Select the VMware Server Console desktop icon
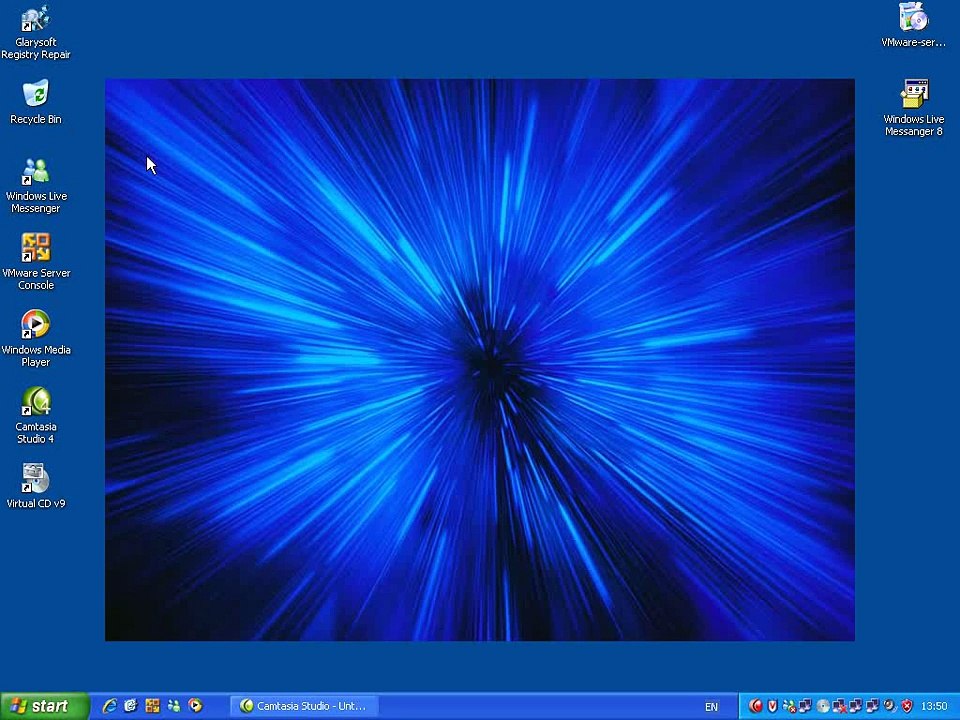 36,262
